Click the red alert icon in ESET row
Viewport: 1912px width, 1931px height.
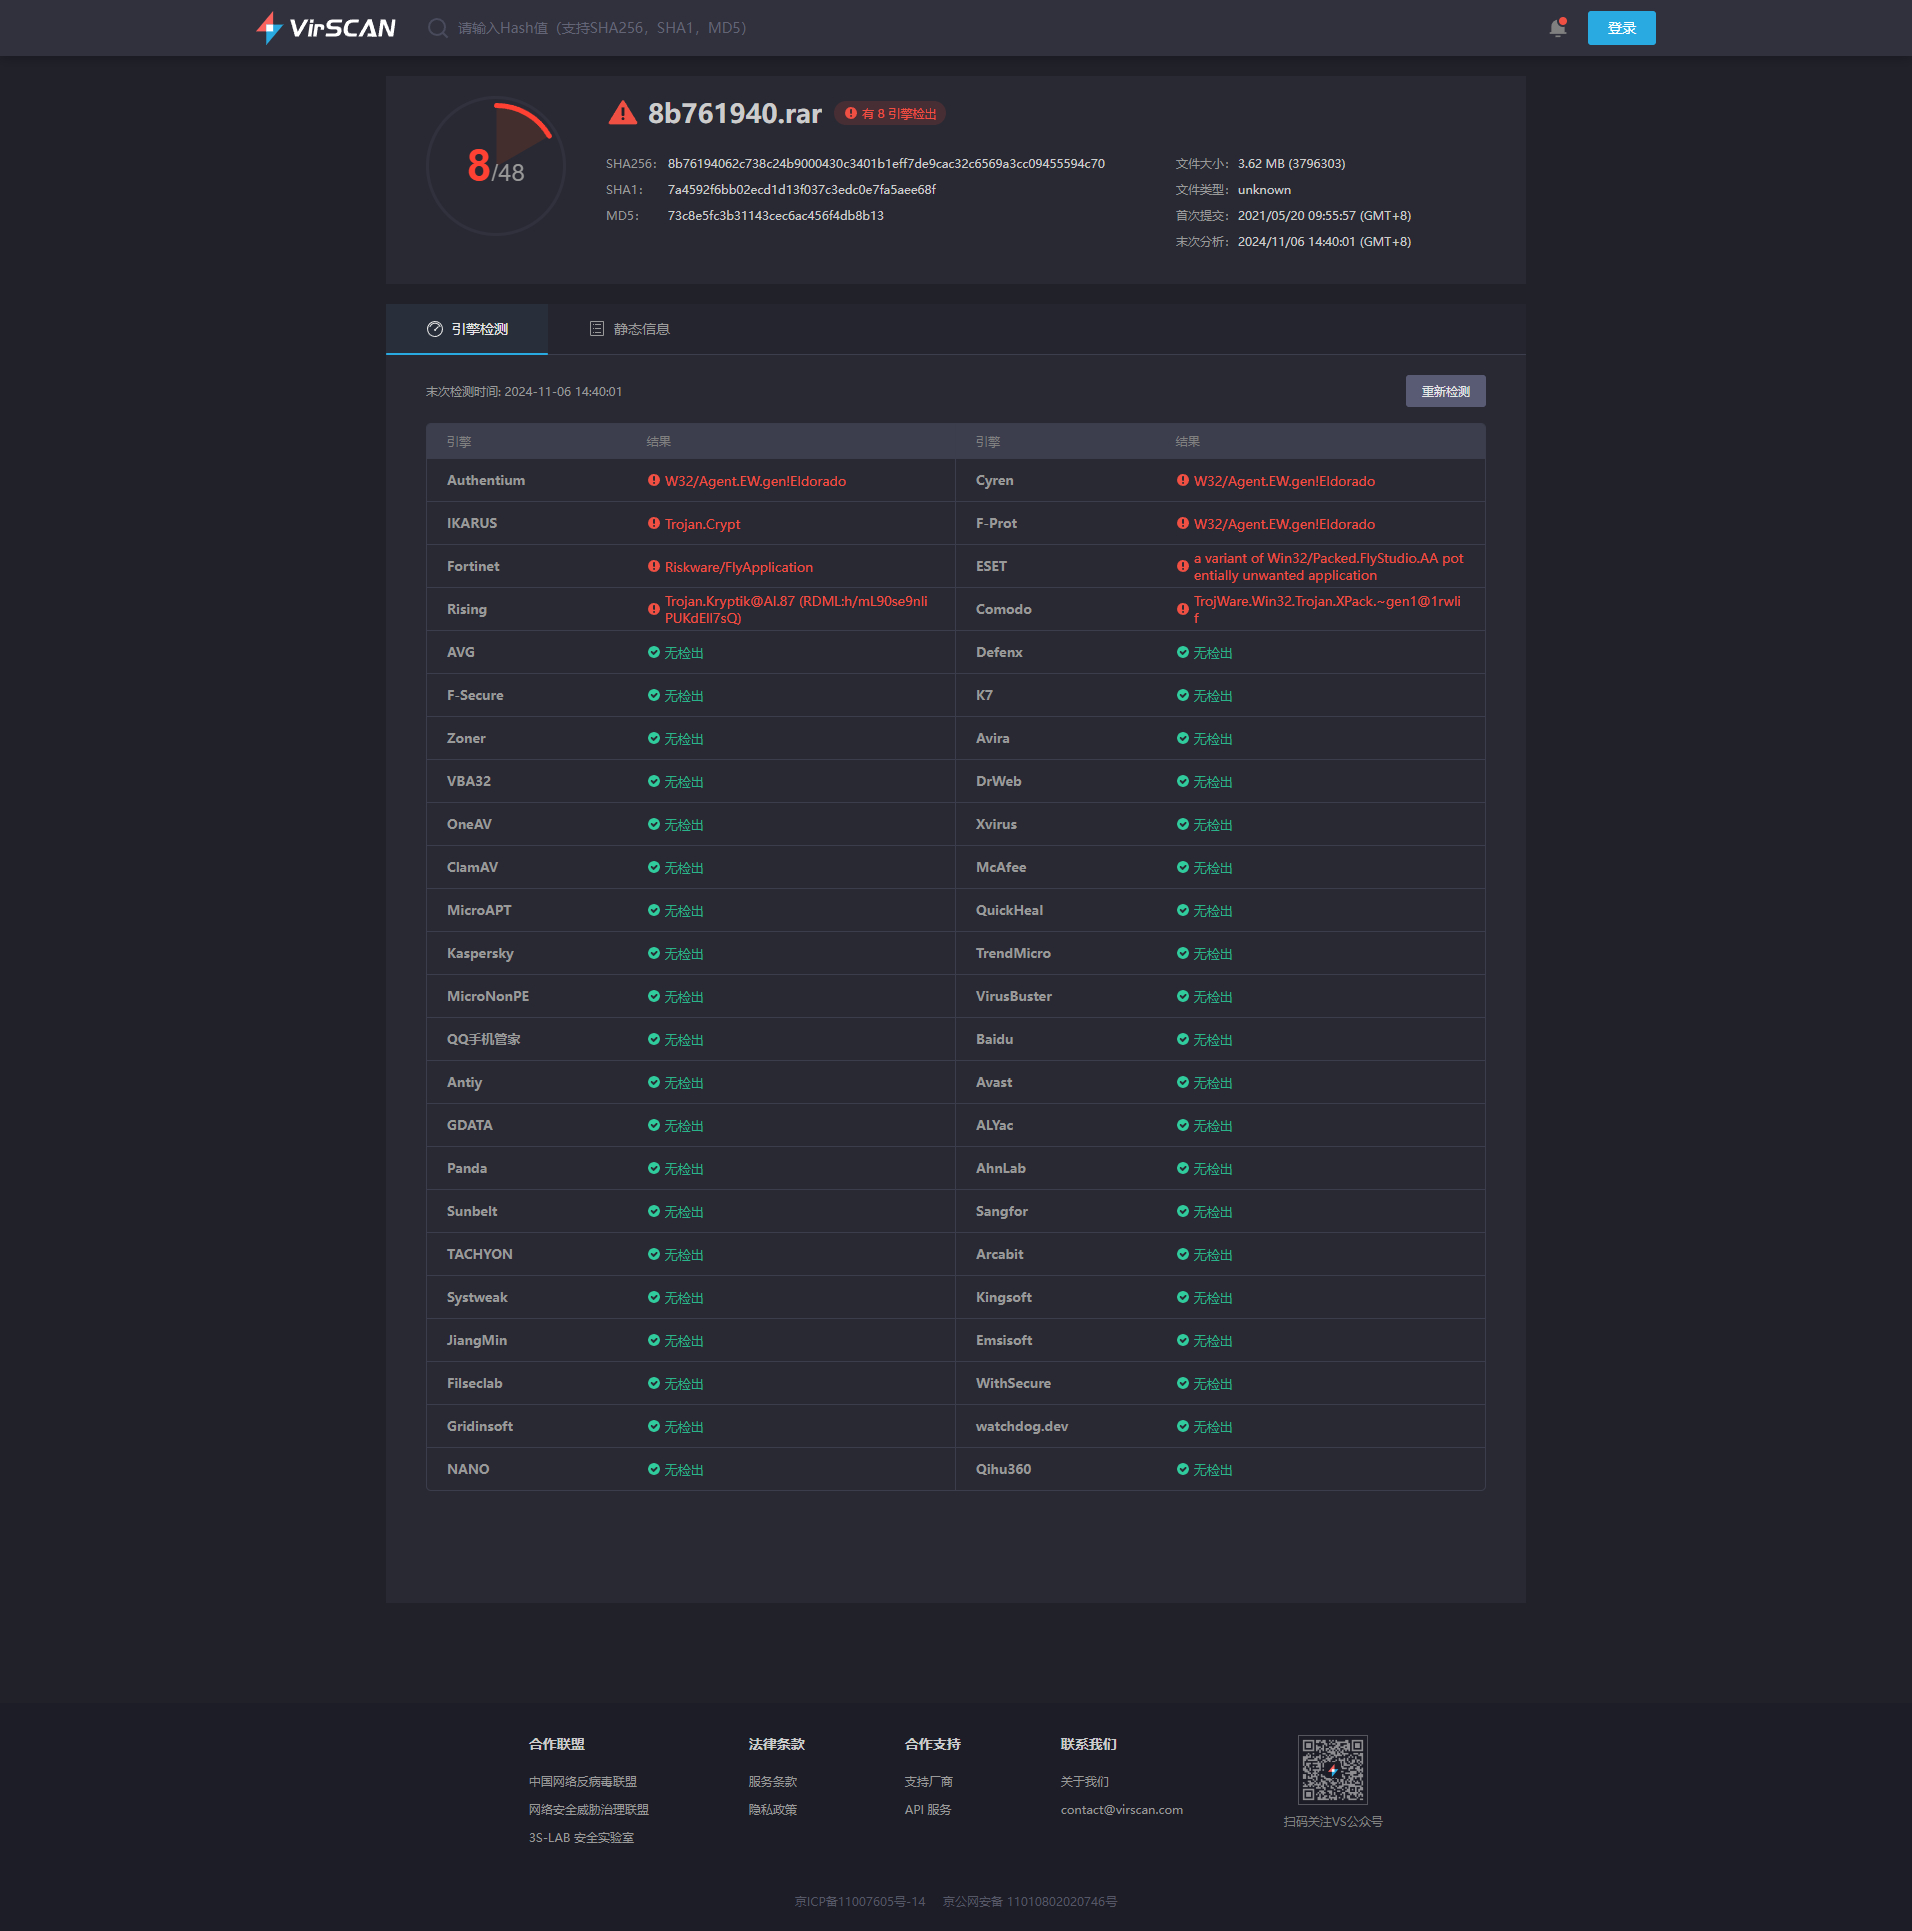point(1183,567)
